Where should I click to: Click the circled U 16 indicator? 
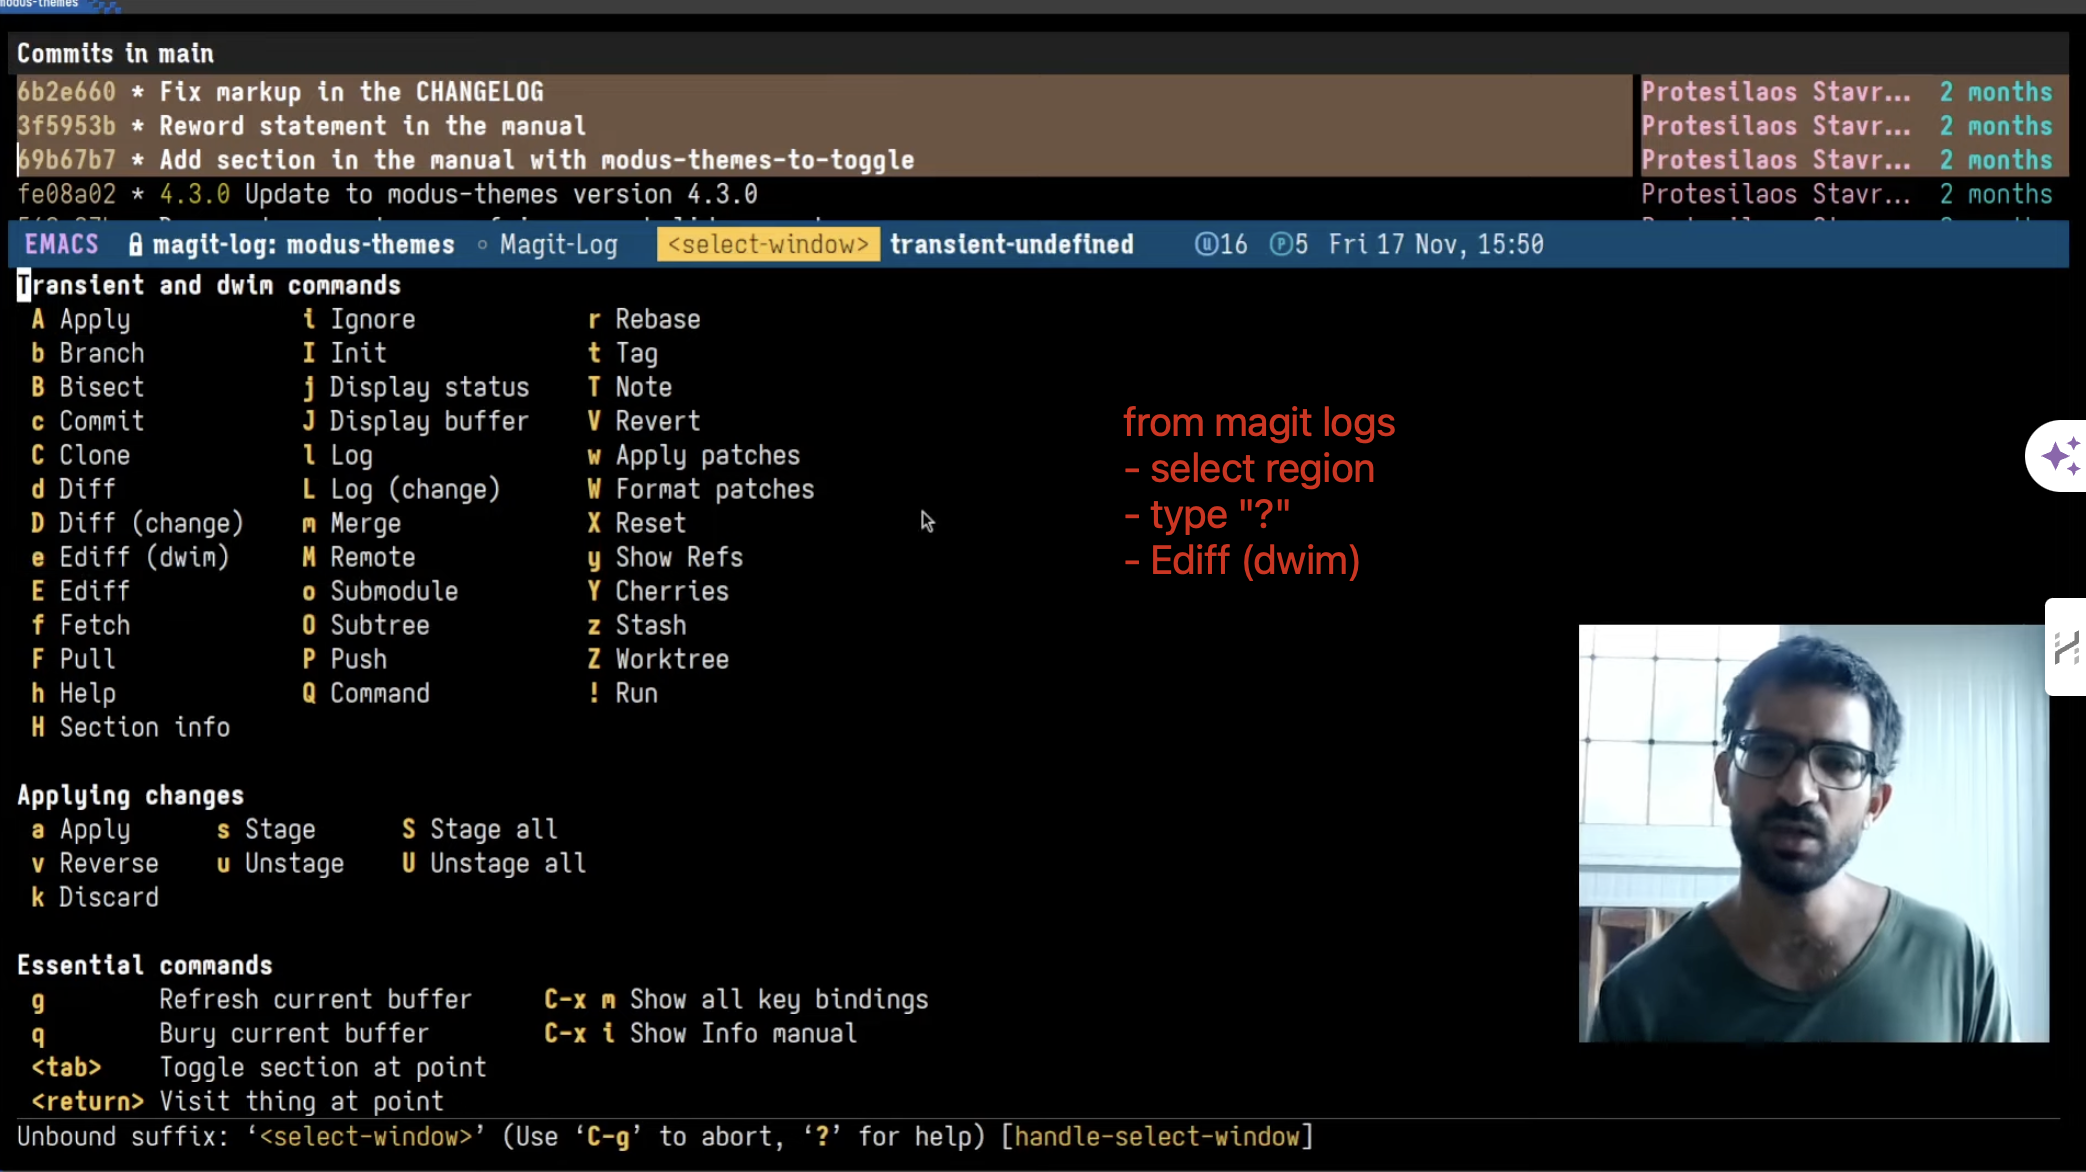pos(1221,245)
